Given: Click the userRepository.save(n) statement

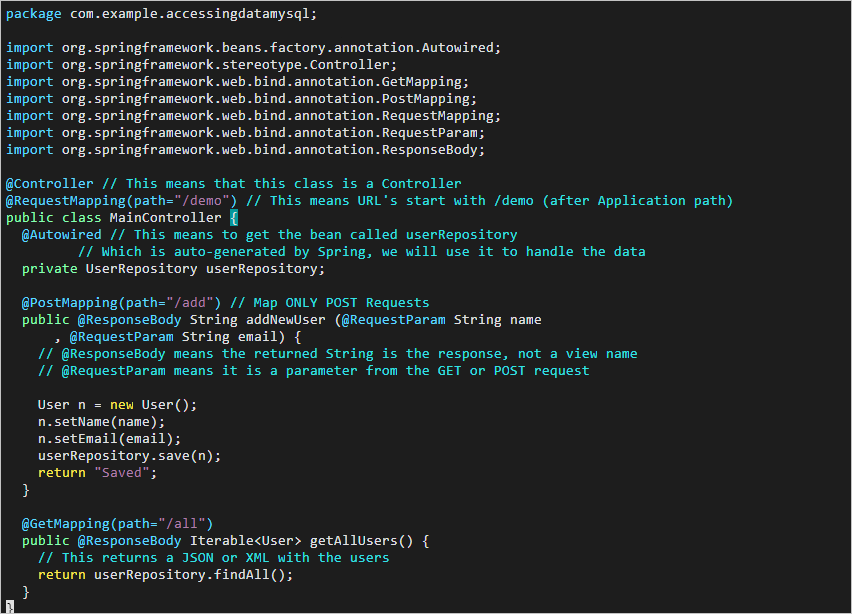Looking at the screenshot, I should tap(129, 456).
